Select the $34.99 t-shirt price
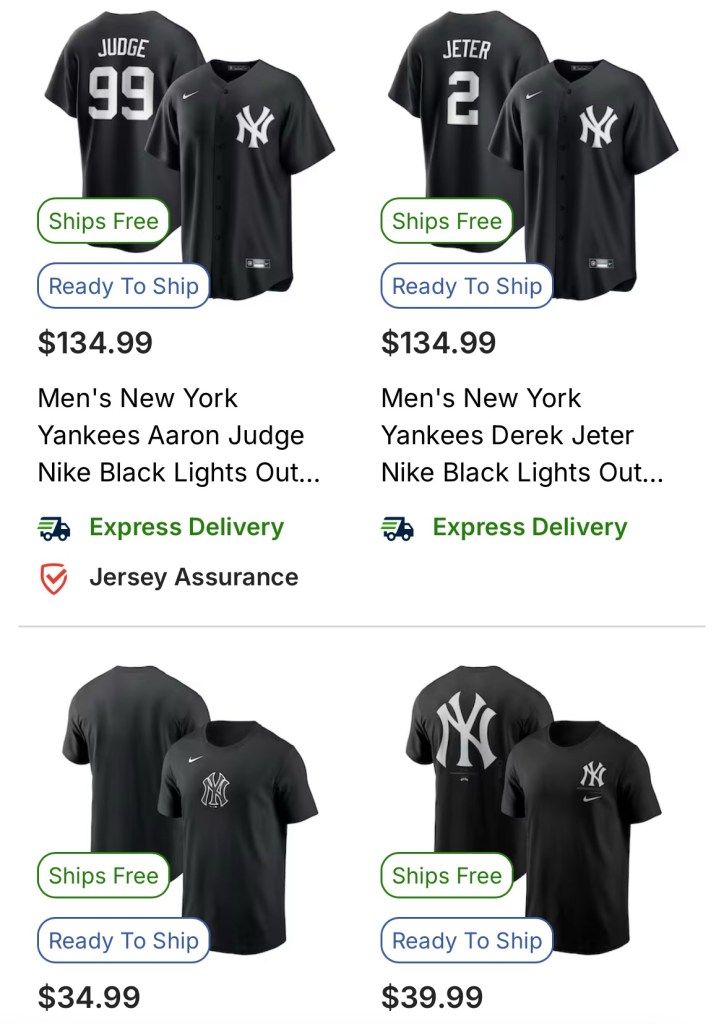 pos(89,997)
